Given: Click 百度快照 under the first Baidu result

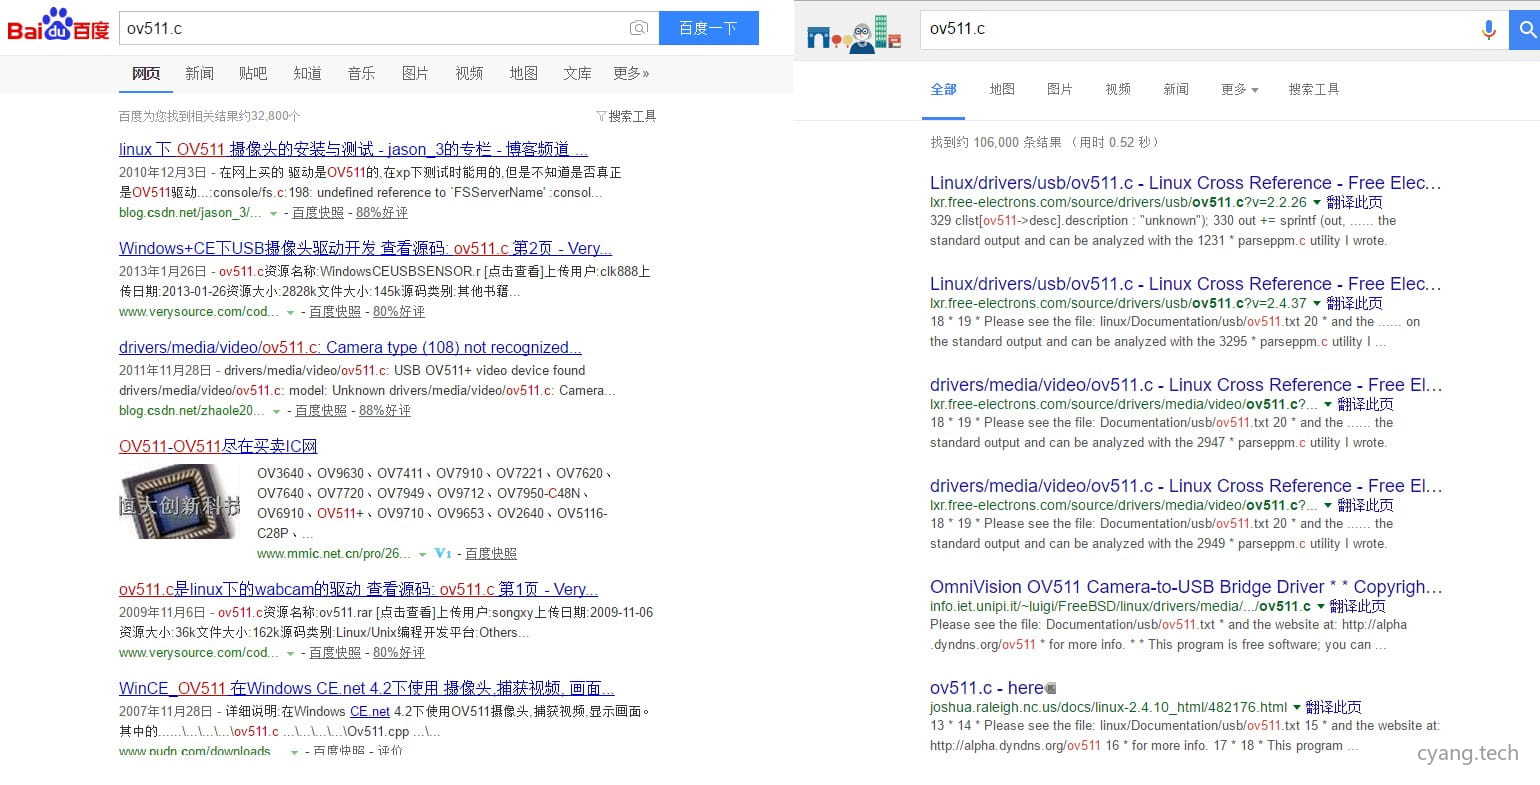Looking at the screenshot, I should pyautogui.click(x=317, y=212).
